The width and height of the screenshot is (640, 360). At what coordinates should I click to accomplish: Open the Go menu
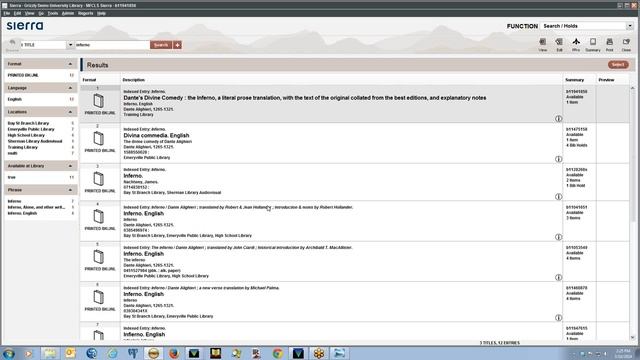(x=41, y=13)
